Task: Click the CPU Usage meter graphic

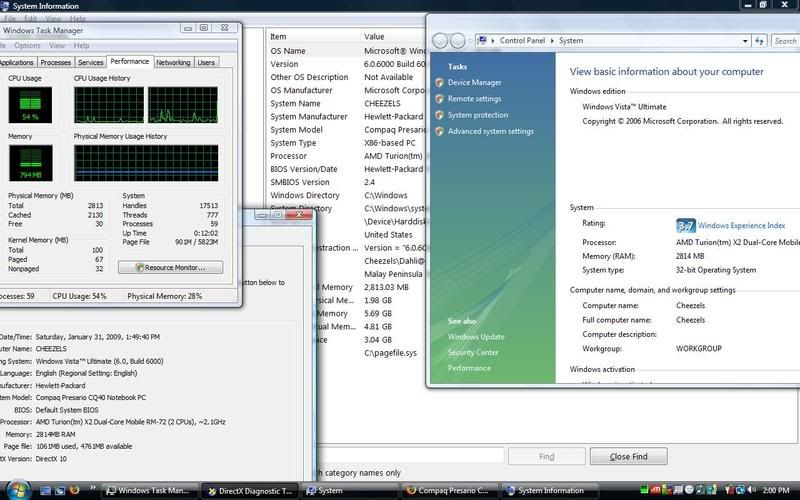Action: (x=31, y=104)
